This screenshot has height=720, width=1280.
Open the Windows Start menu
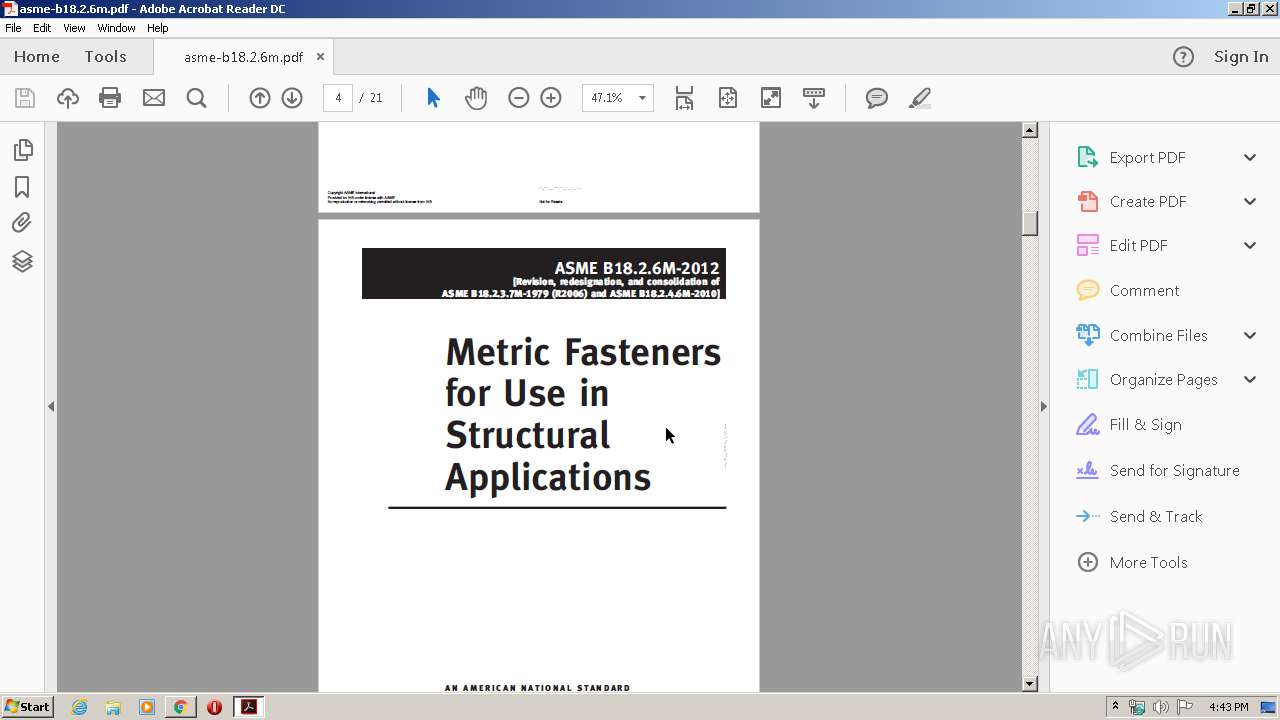coord(27,707)
